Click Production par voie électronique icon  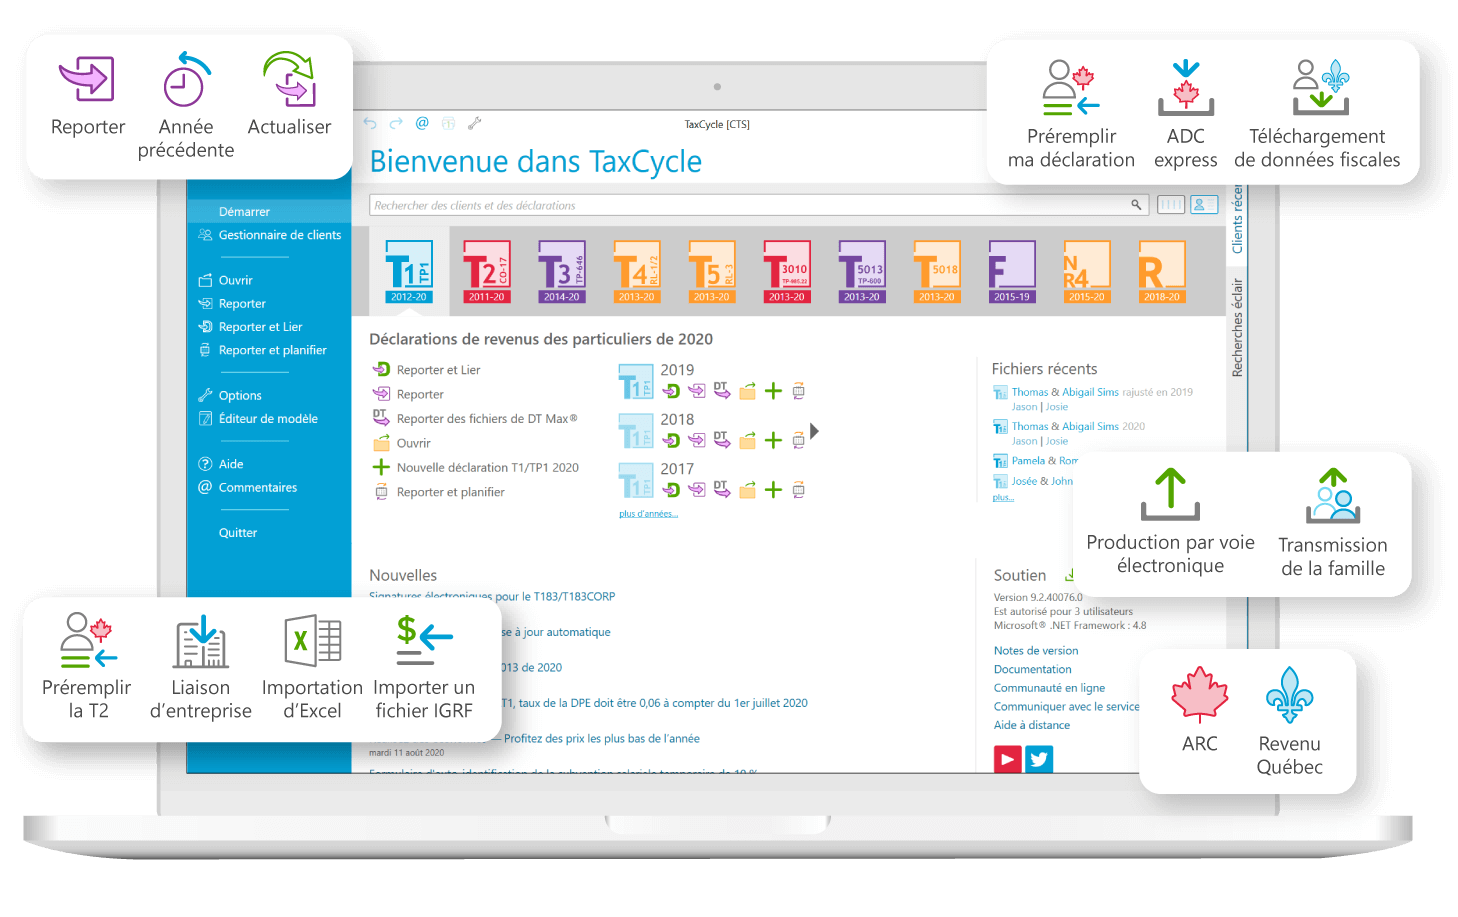pos(1170,494)
